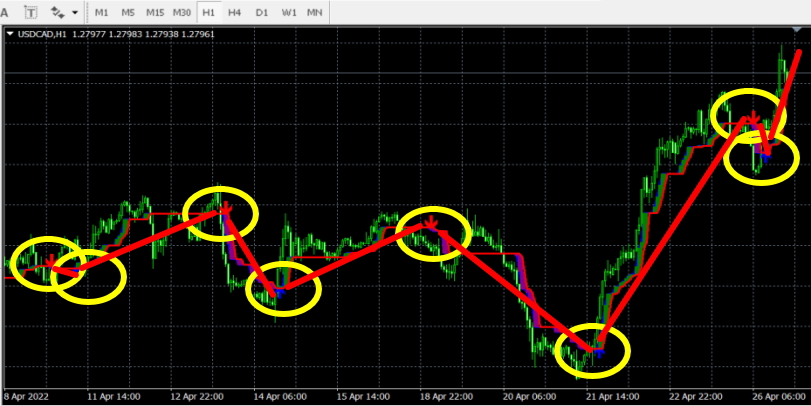Switch to M15 timeframe
Viewport: 811px width, 406px height.
pos(155,12)
